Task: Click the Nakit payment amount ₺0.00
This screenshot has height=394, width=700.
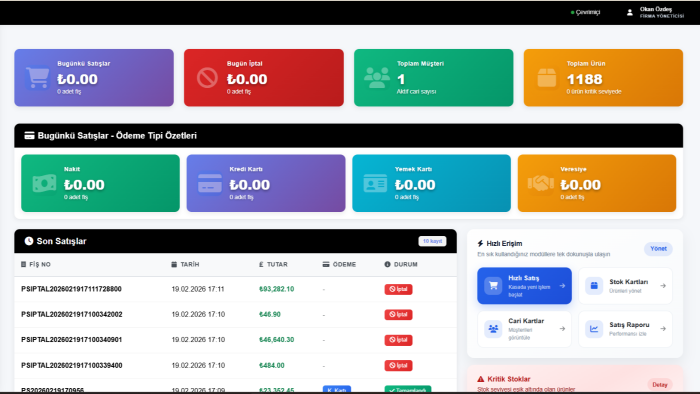Action: (84, 185)
